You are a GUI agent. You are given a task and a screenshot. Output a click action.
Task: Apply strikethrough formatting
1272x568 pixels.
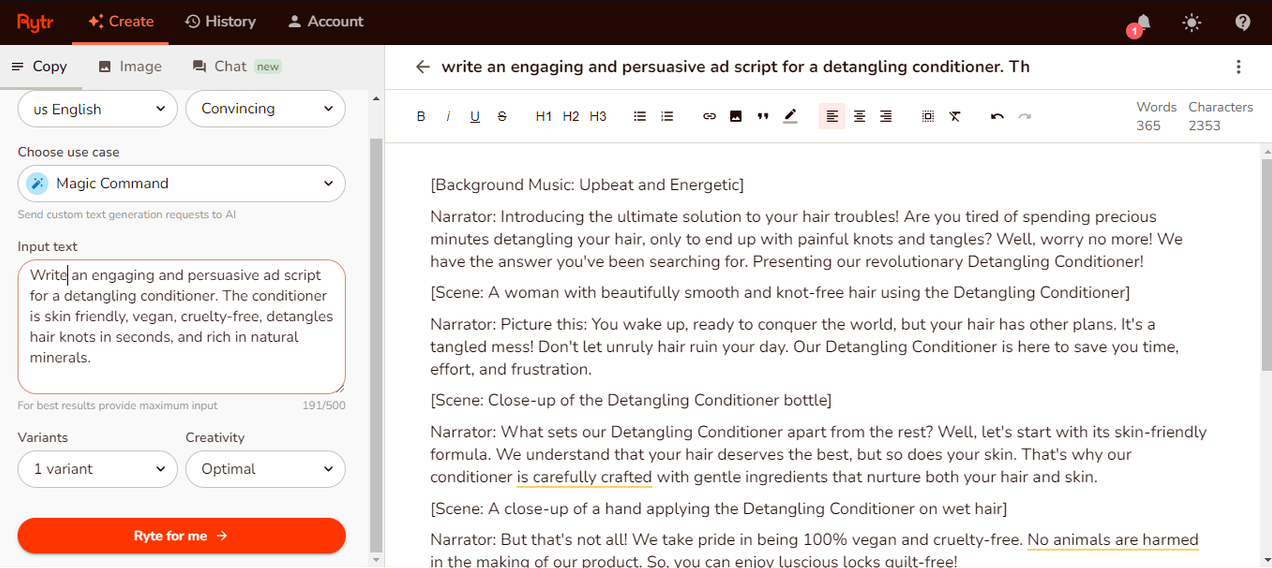[x=502, y=116]
